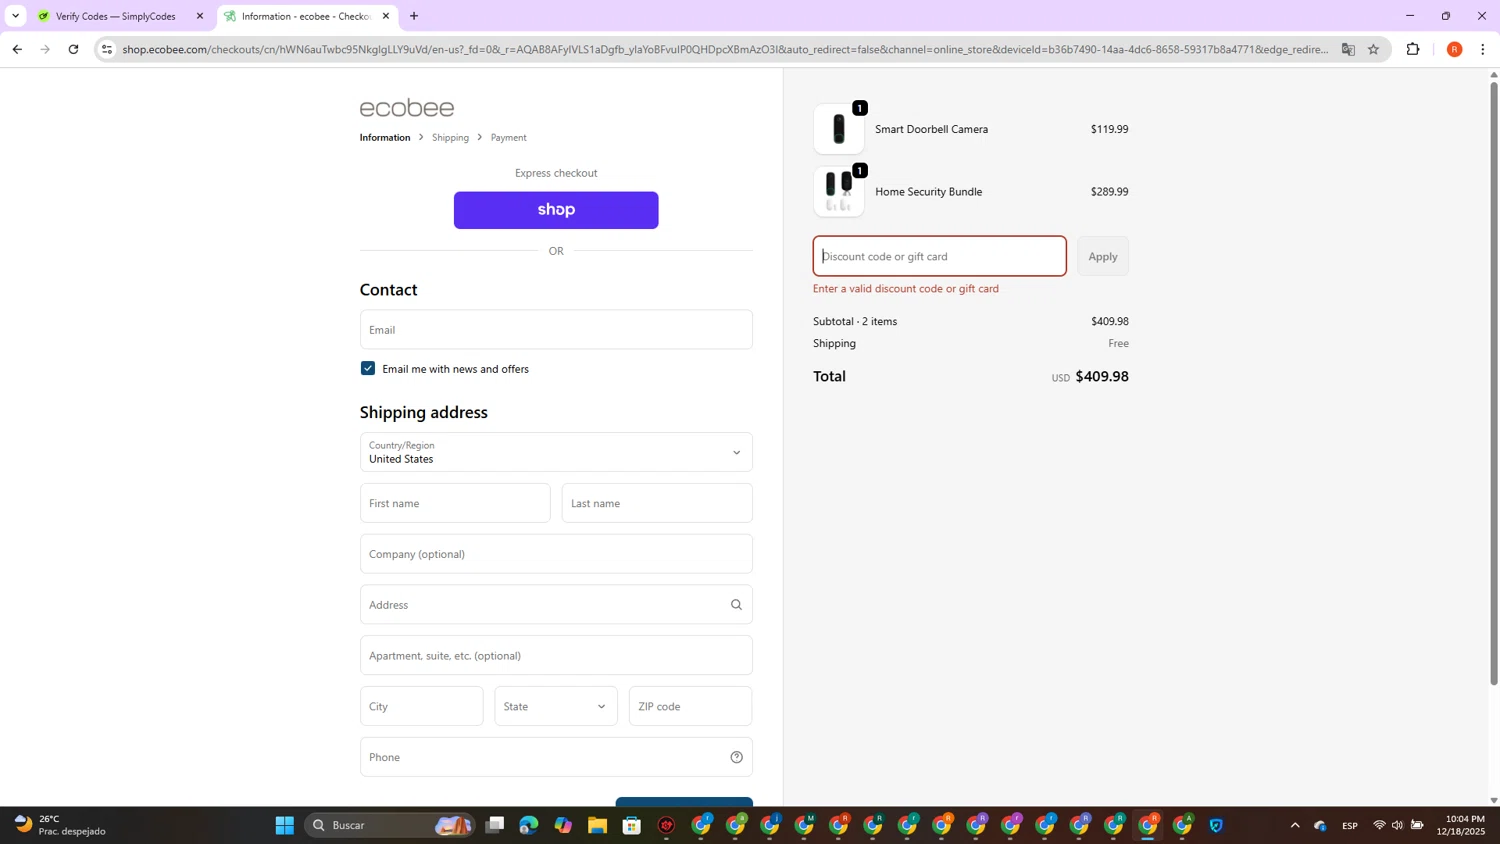
Task: Focus the Address field
Action: [556, 605]
